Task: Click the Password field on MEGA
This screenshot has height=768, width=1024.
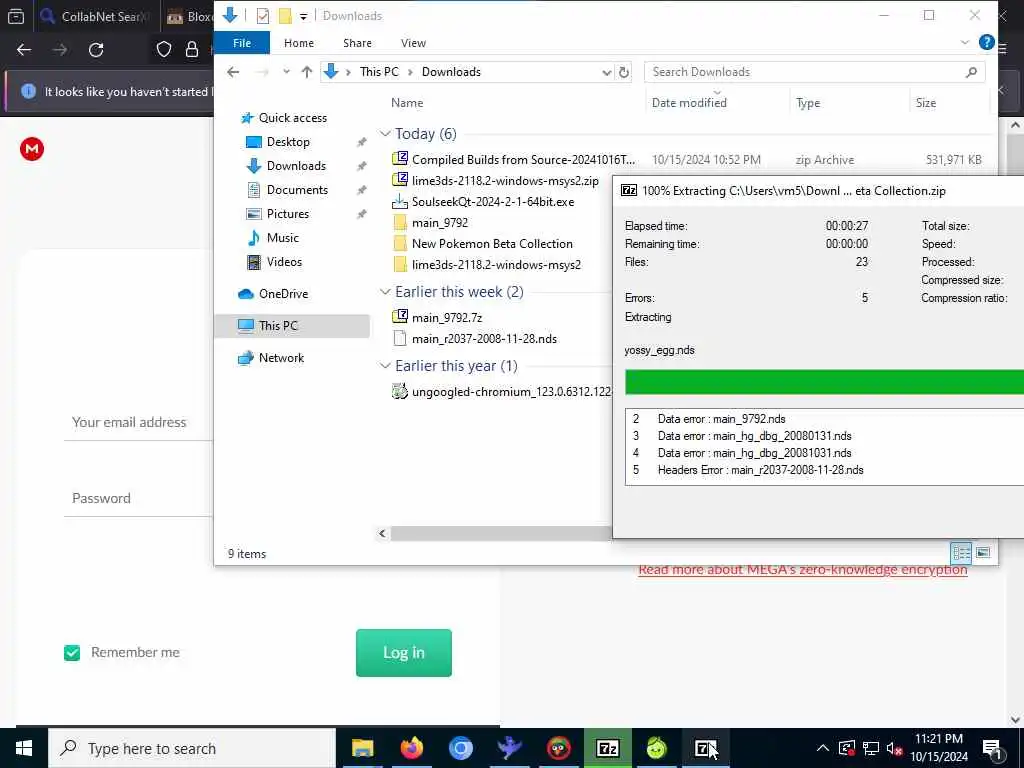Action: [138, 498]
